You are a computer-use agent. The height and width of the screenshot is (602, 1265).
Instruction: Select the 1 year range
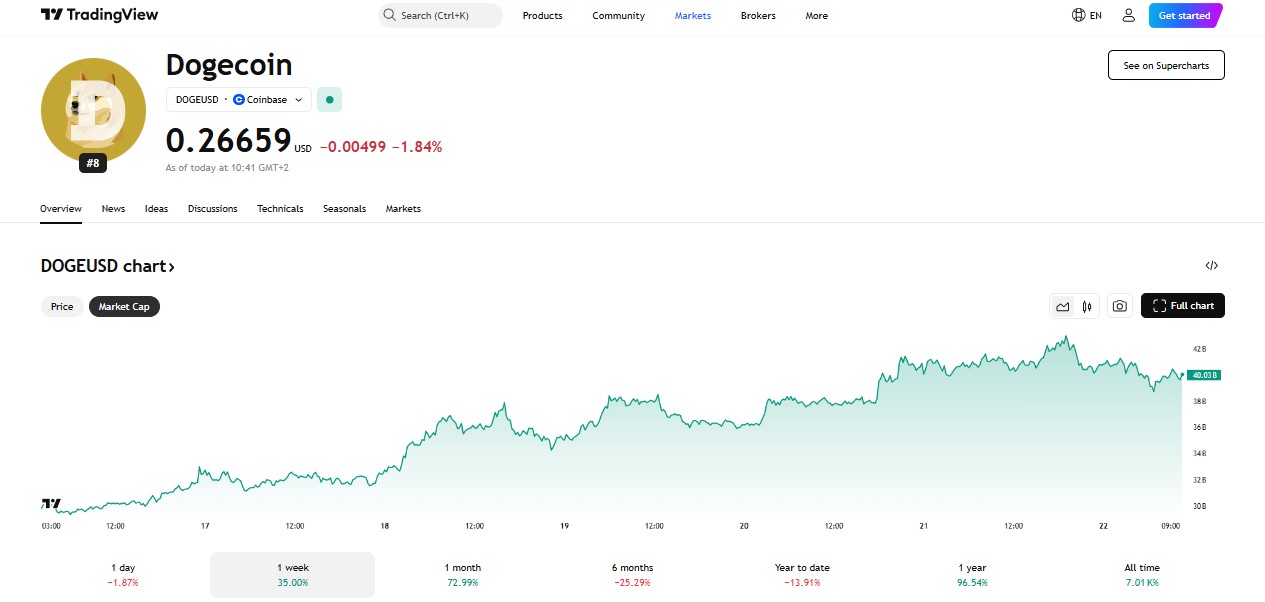(x=972, y=574)
